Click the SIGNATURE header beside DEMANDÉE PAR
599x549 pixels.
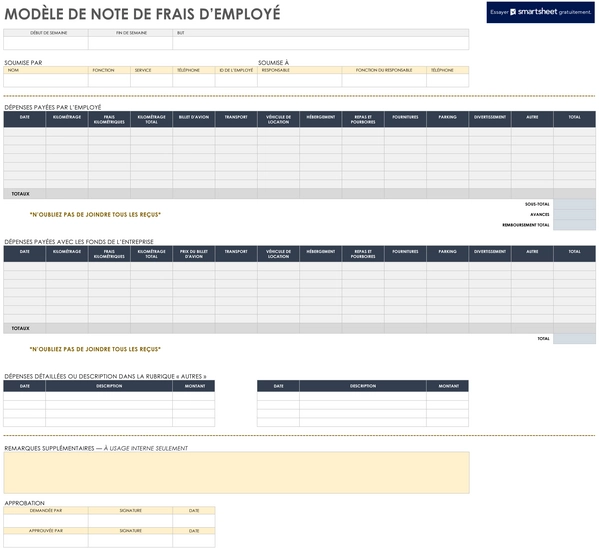pos(130,511)
